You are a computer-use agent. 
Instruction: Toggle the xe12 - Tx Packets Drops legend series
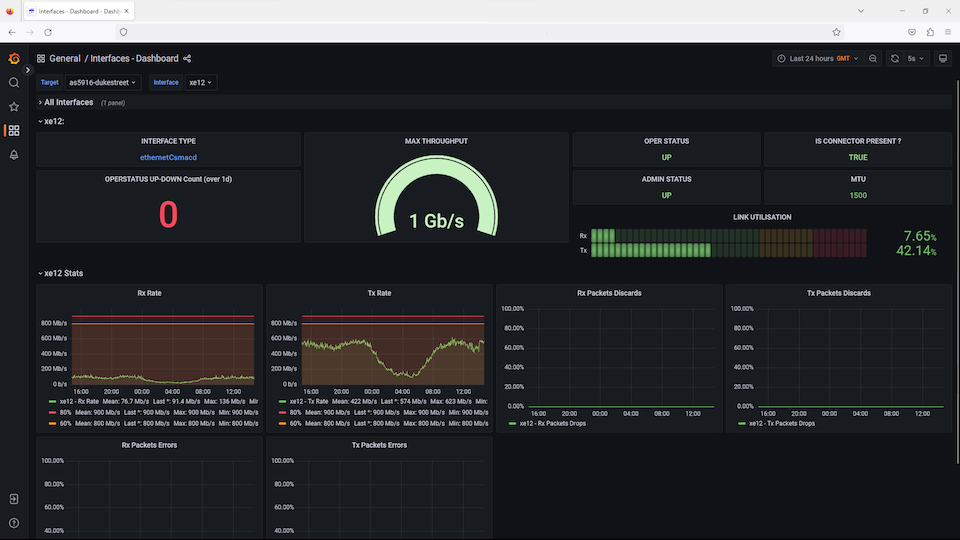tap(782, 424)
